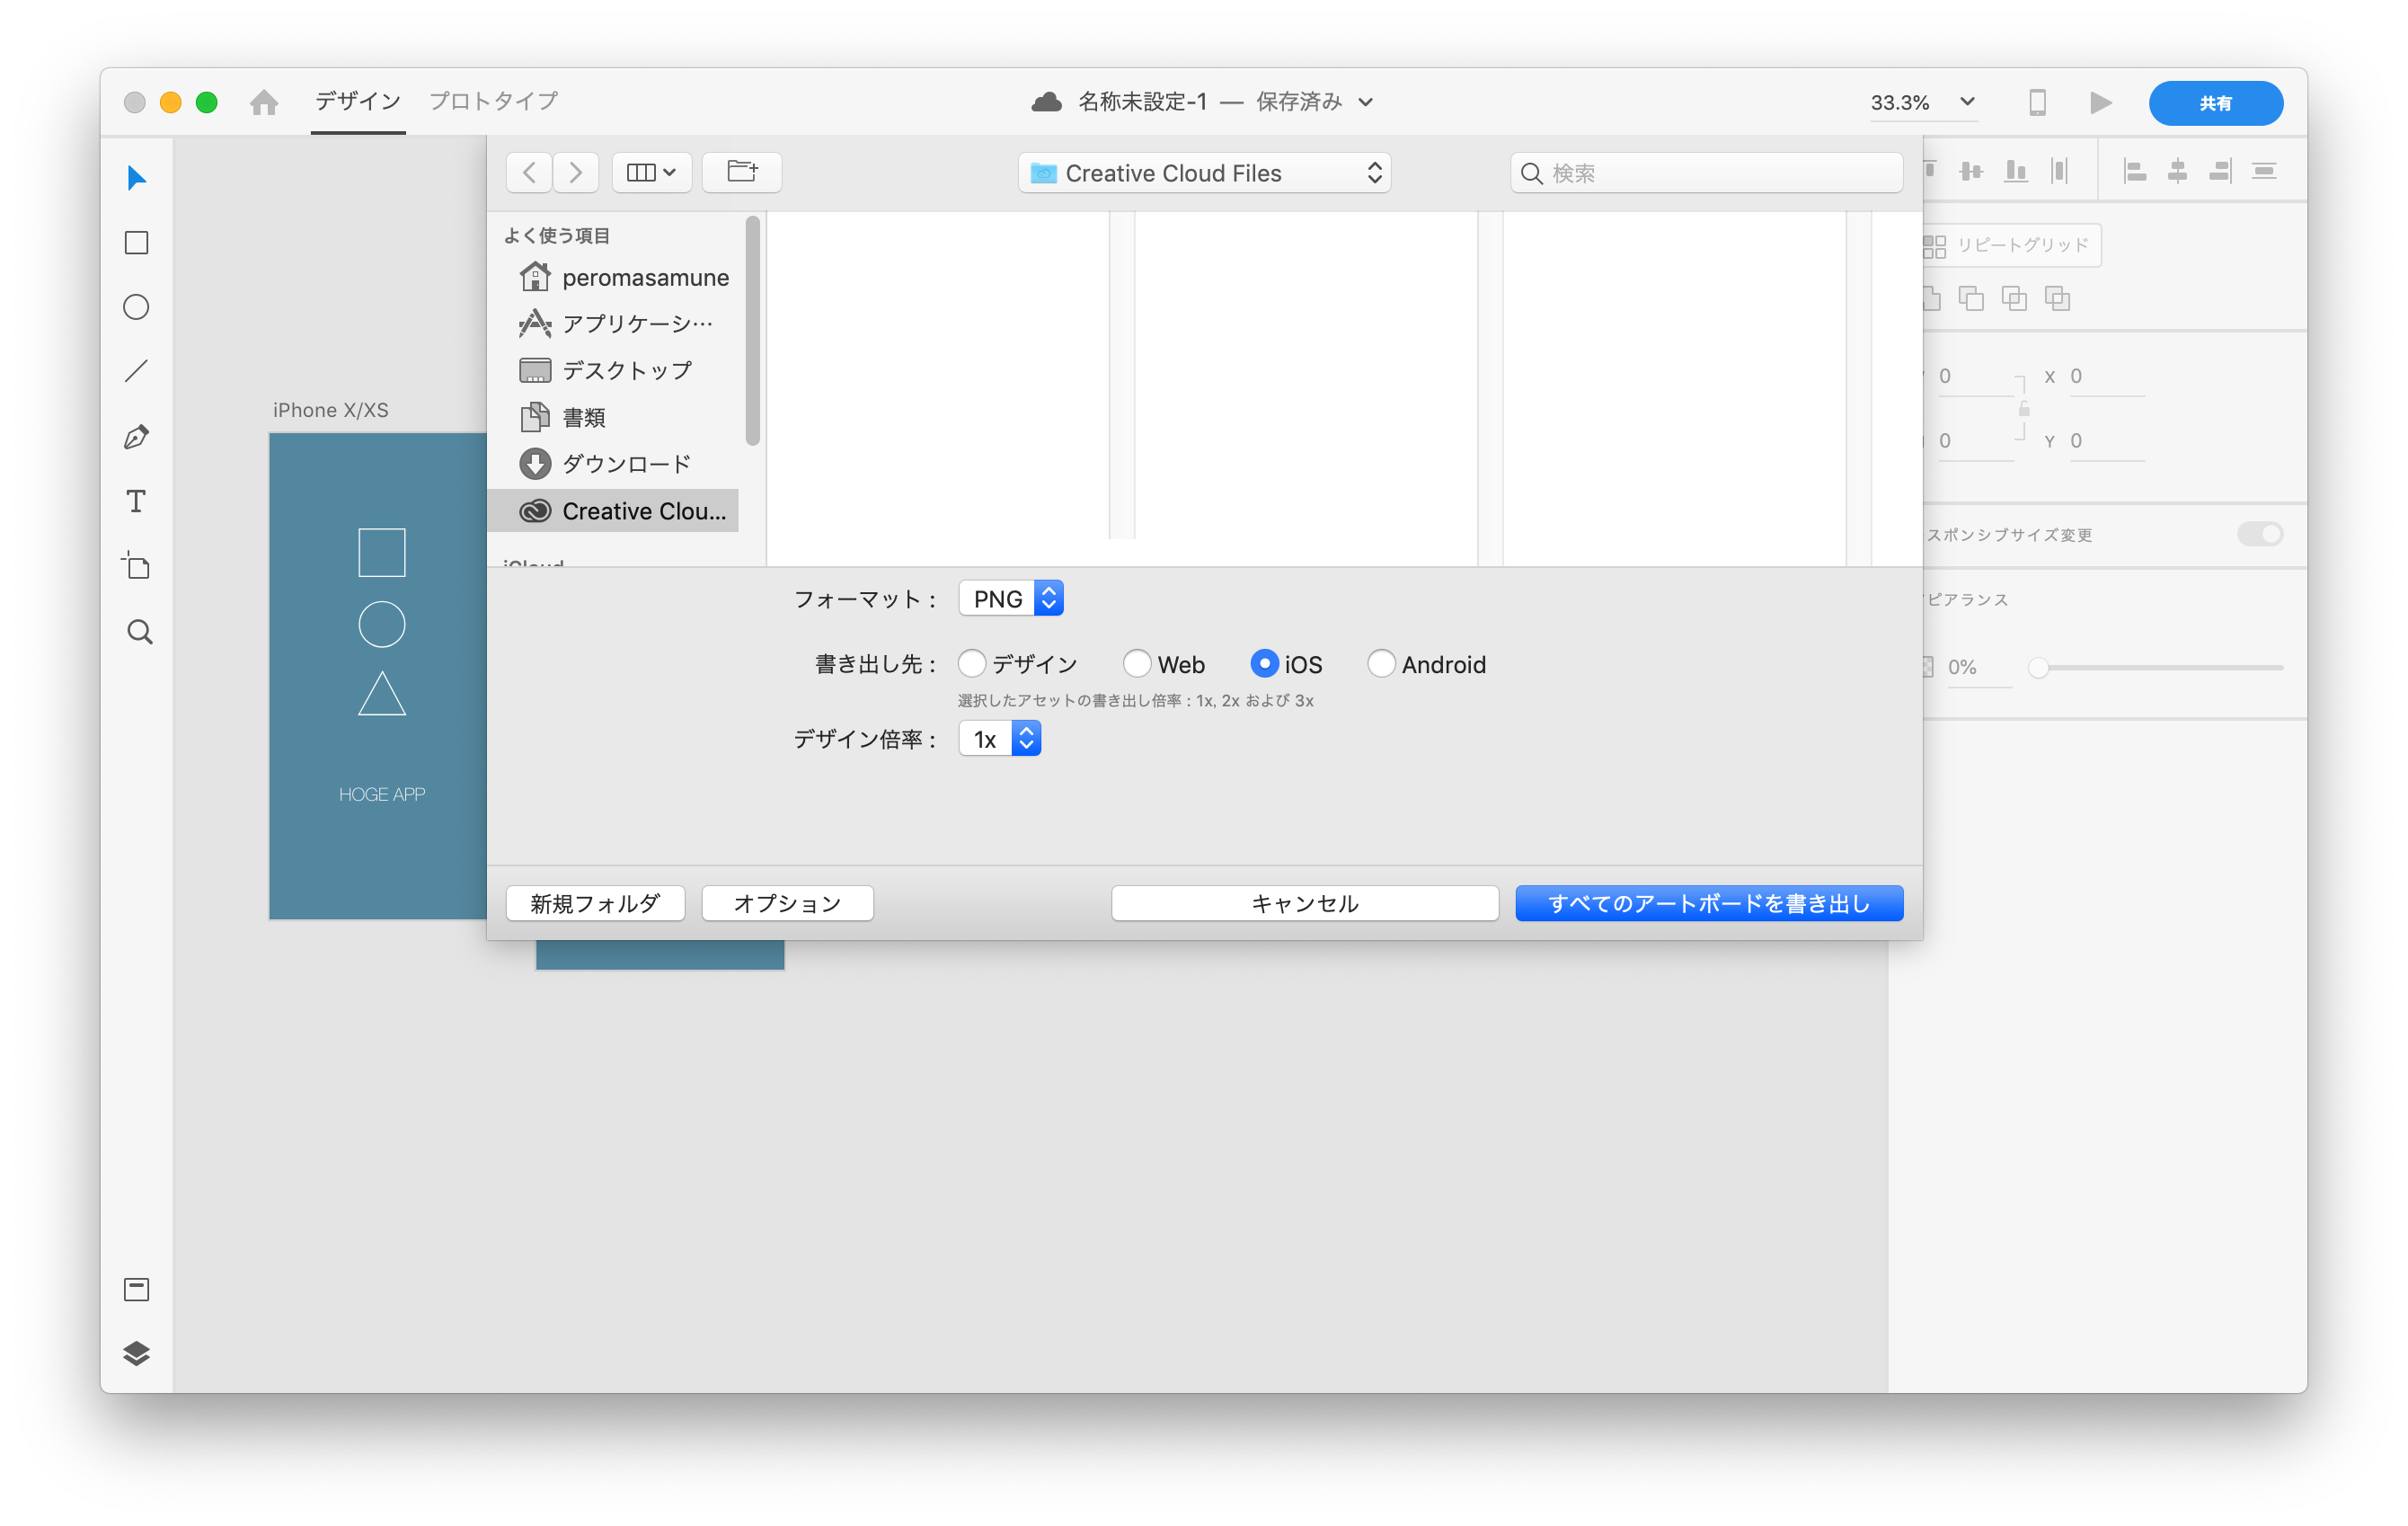Select the Web export target radio

1137,664
